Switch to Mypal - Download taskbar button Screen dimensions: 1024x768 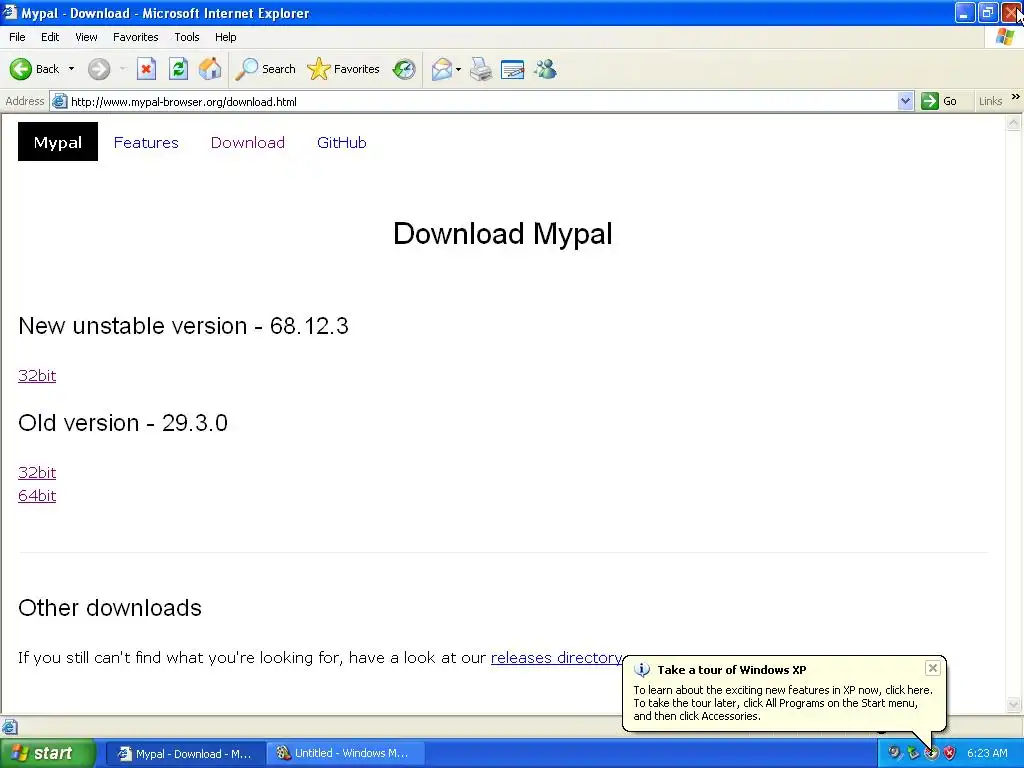pyautogui.click(x=184, y=754)
